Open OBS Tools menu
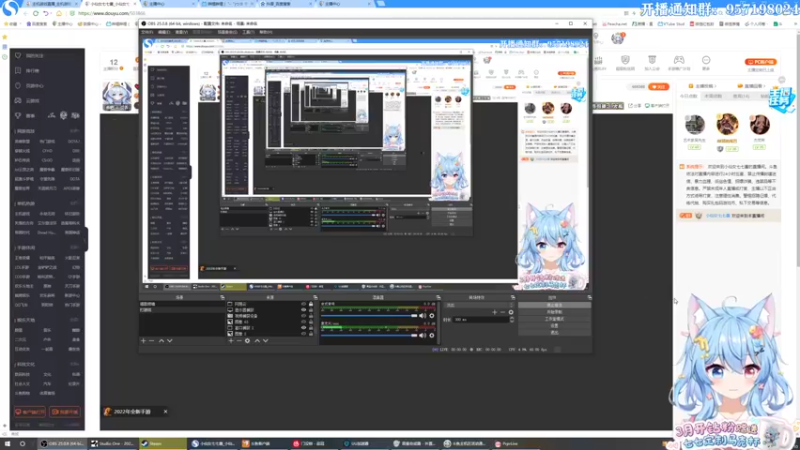800x450 pixels. (x=248, y=32)
